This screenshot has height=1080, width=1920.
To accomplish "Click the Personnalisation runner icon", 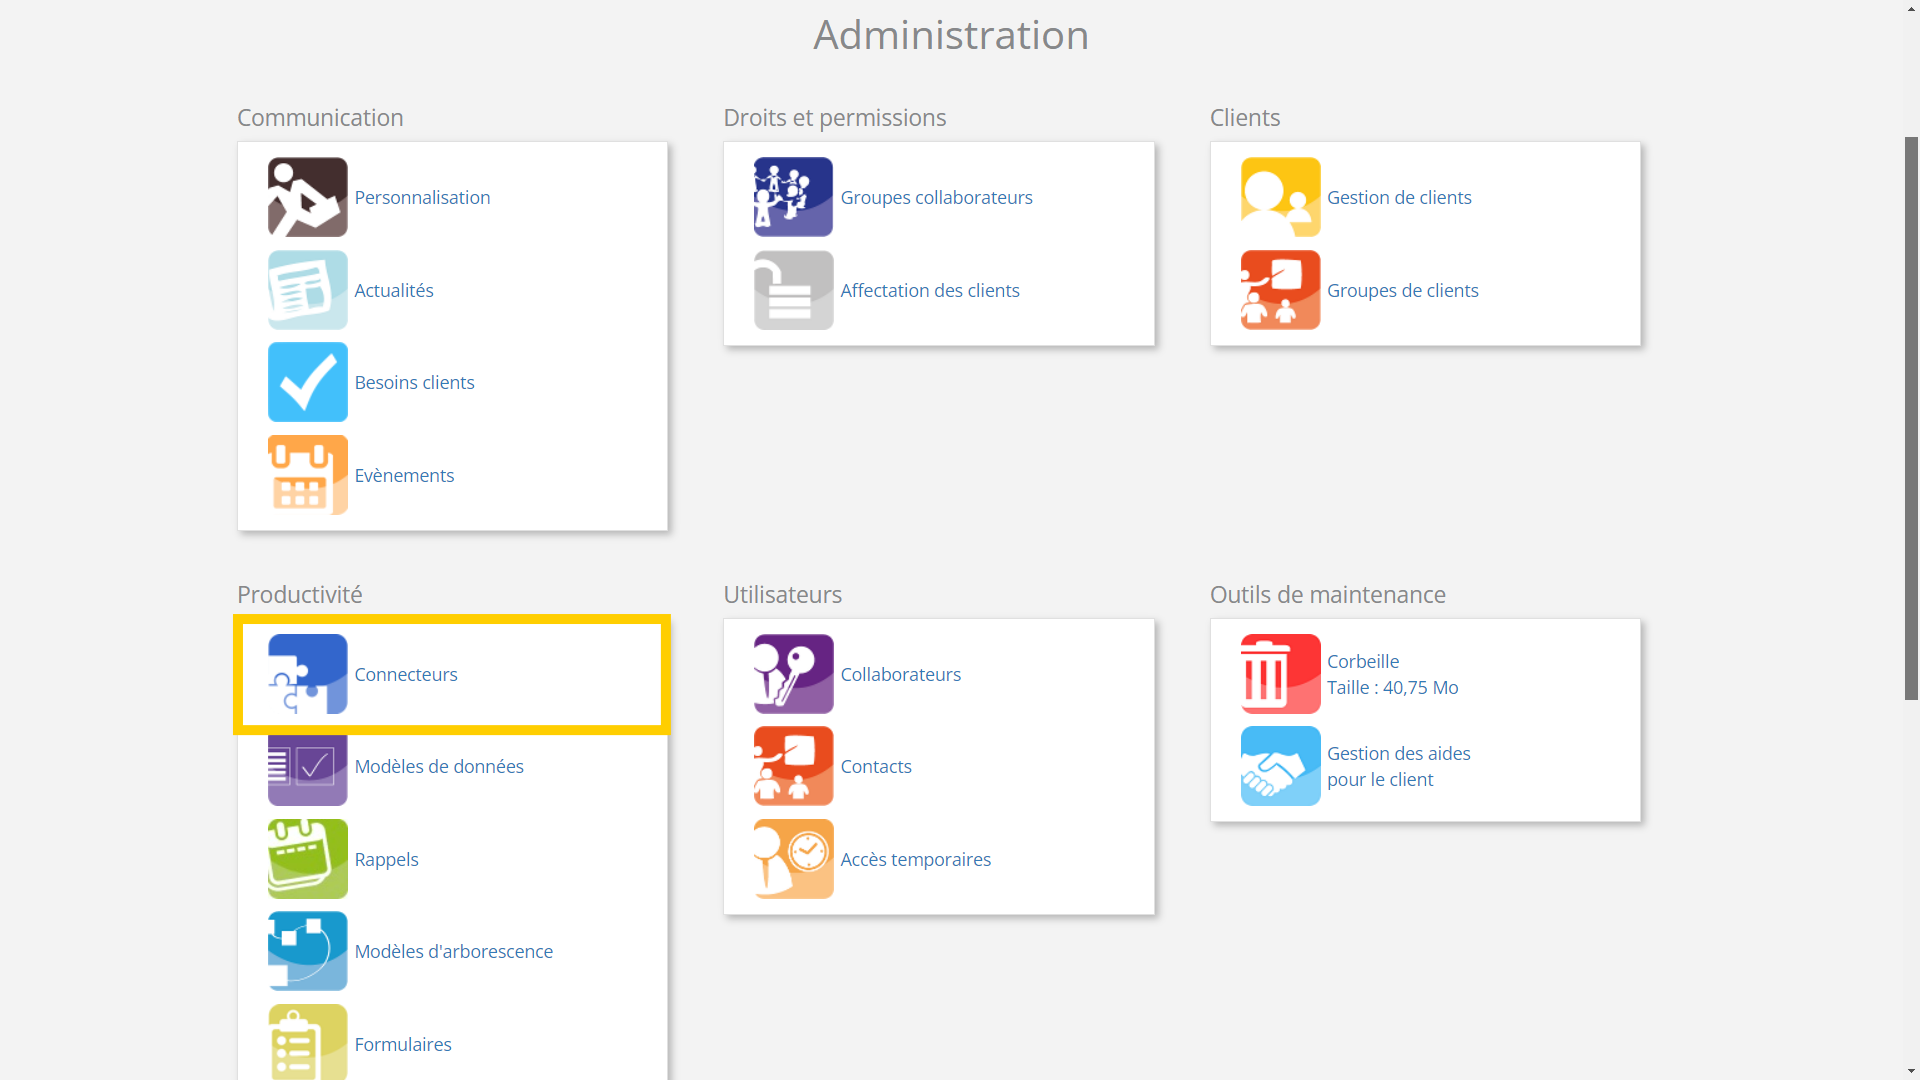I will 307,197.
